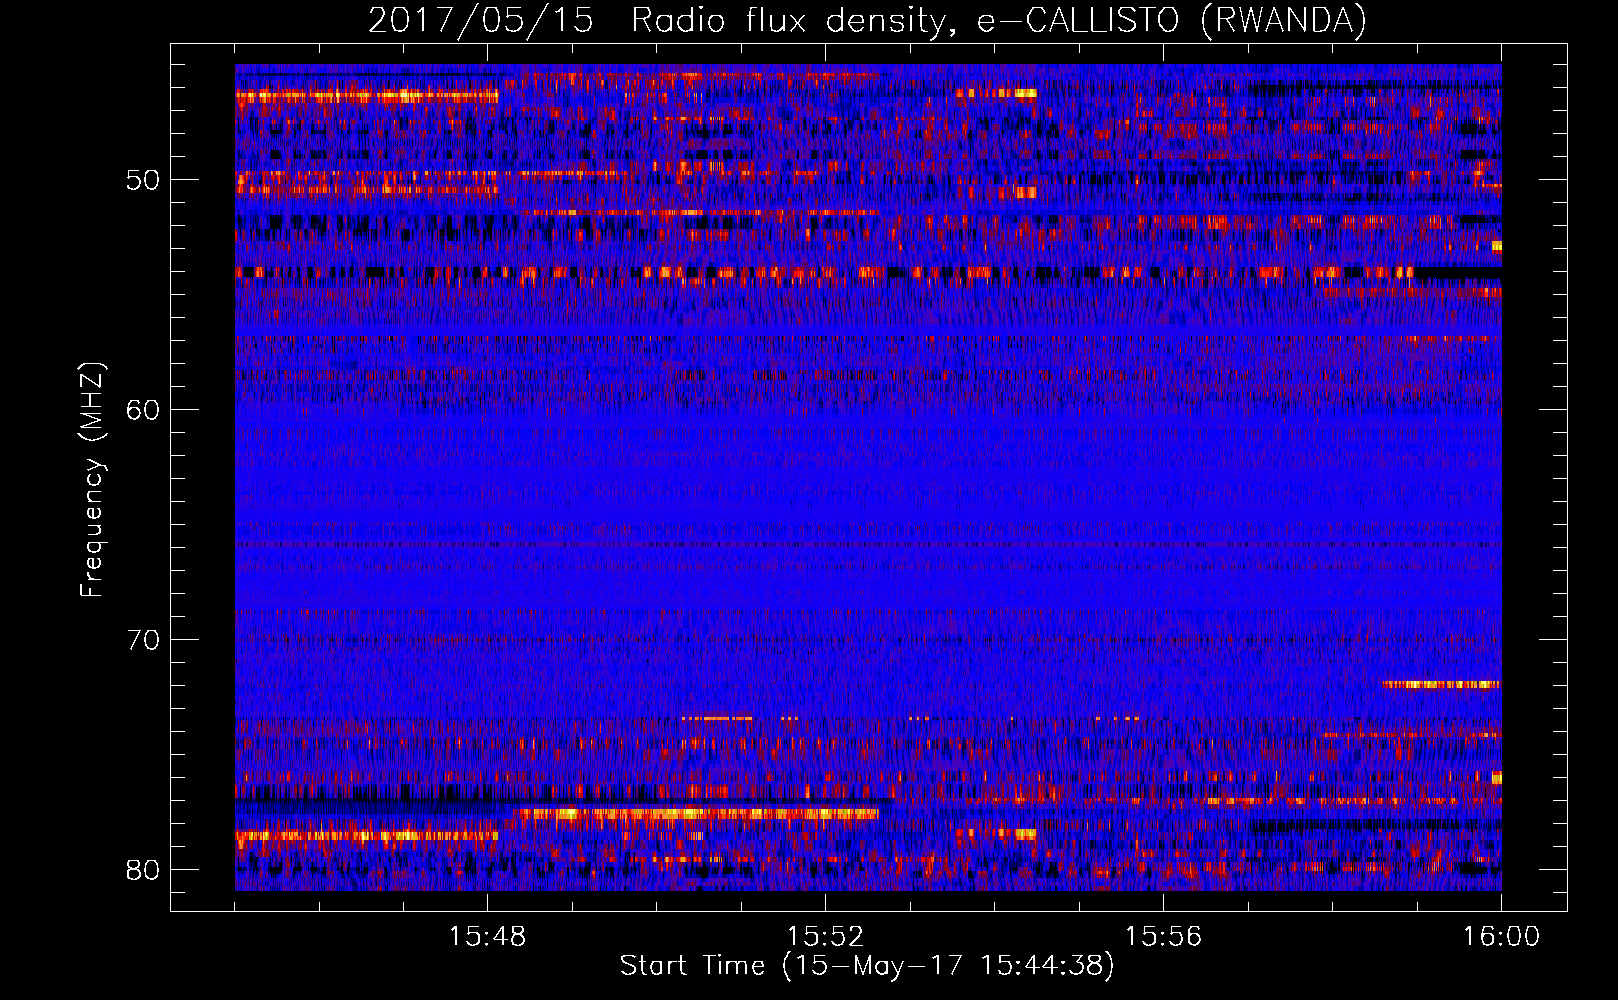Click the 60 frequency tick label
1618x1000 pixels.
(x=144, y=409)
